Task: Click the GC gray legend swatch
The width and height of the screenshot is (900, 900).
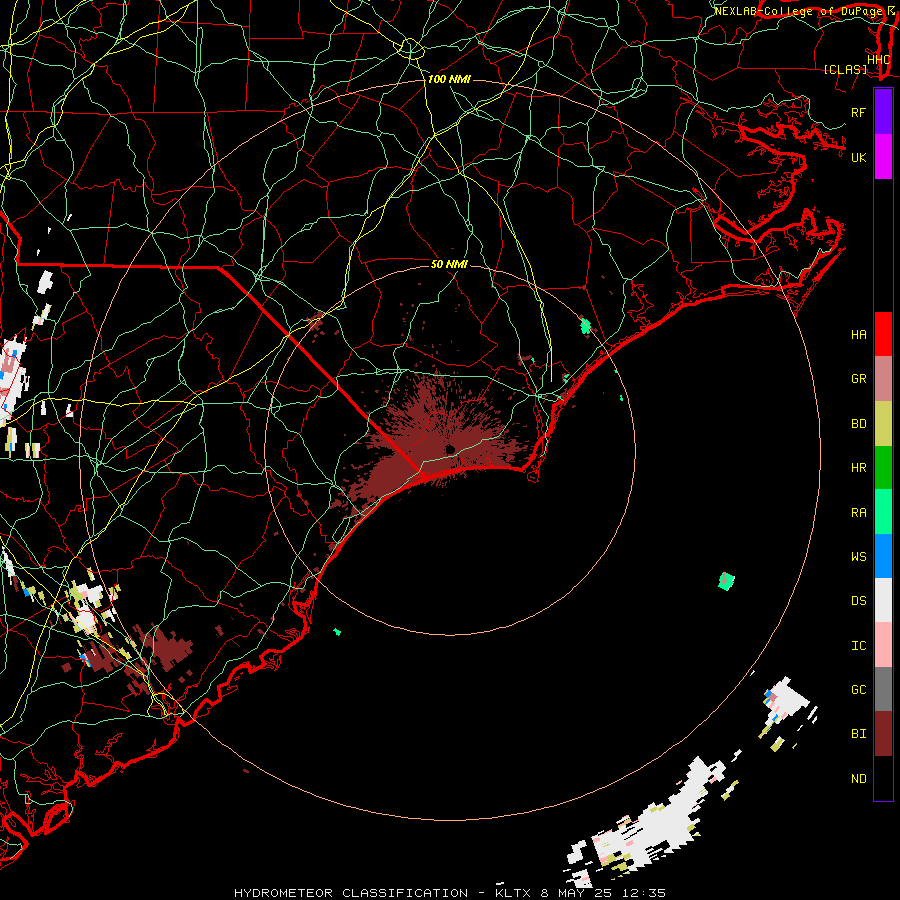Action: click(x=883, y=689)
